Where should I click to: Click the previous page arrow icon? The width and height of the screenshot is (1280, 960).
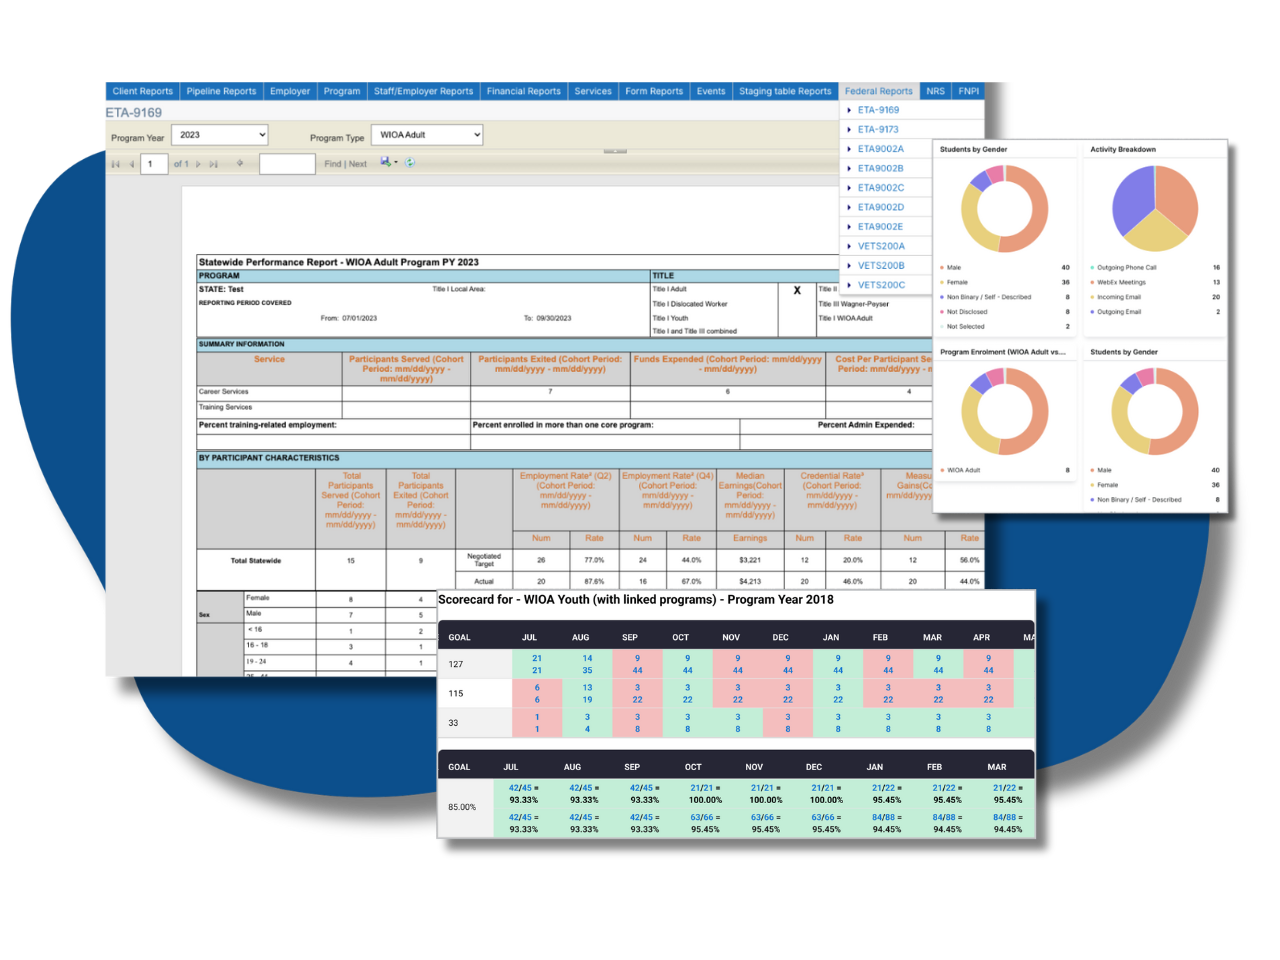[132, 164]
